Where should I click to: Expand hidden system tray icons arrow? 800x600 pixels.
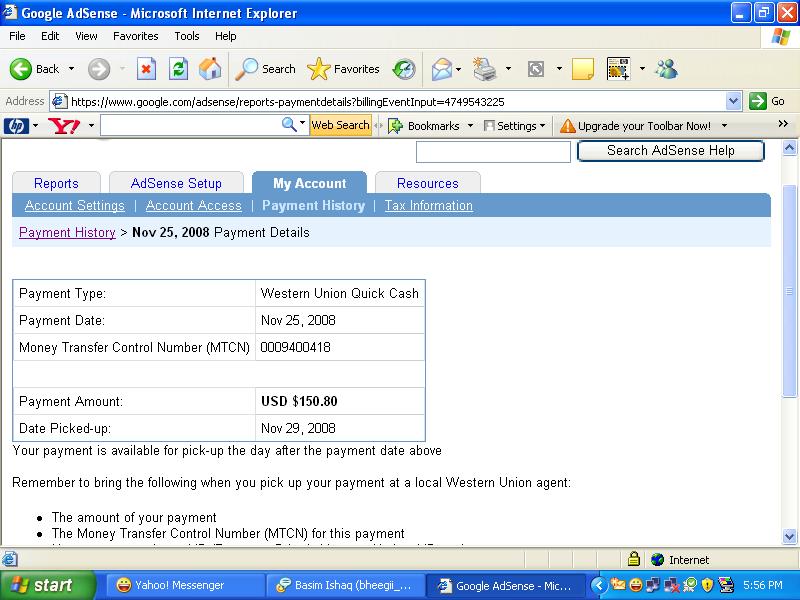point(599,585)
